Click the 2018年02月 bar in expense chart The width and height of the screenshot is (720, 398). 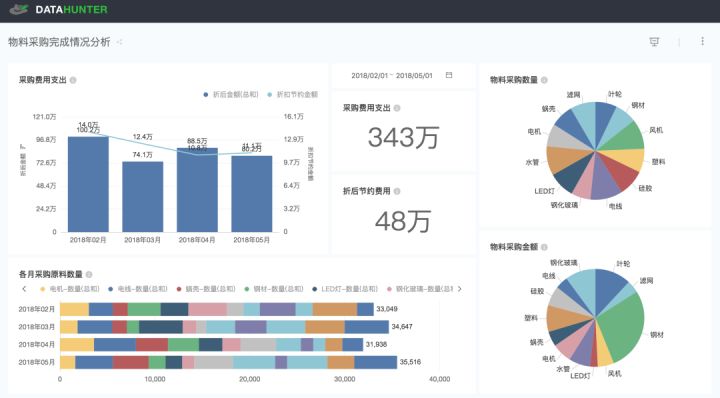coord(88,184)
